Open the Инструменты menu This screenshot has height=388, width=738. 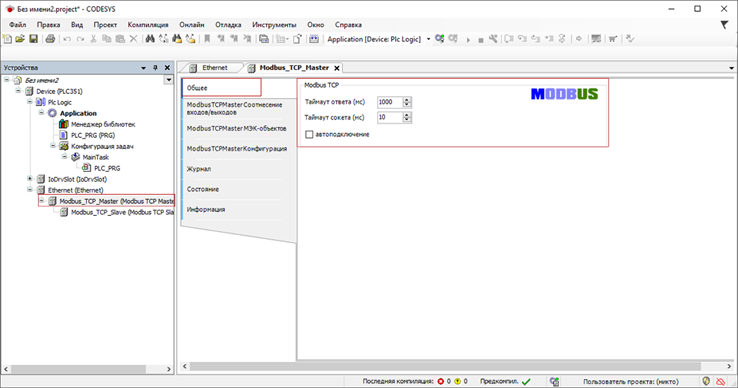tap(274, 25)
